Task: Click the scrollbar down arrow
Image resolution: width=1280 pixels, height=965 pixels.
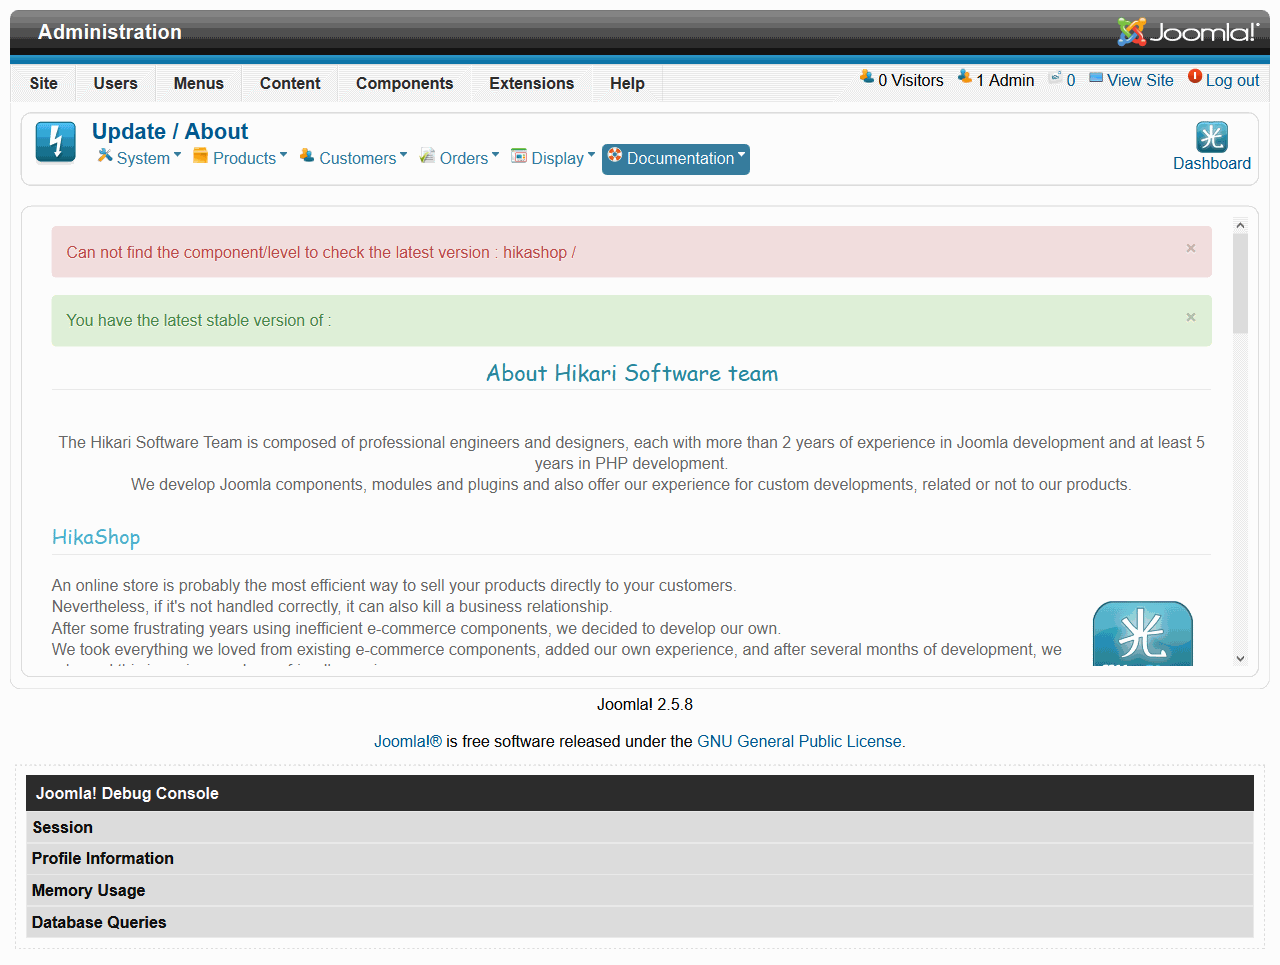Action: pyautogui.click(x=1240, y=658)
